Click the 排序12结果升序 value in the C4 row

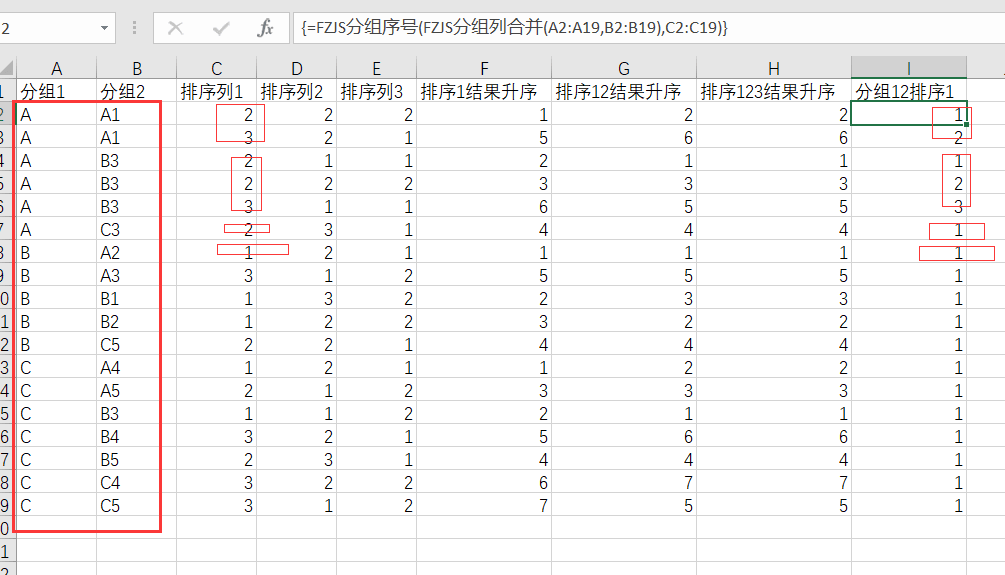click(x=624, y=483)
